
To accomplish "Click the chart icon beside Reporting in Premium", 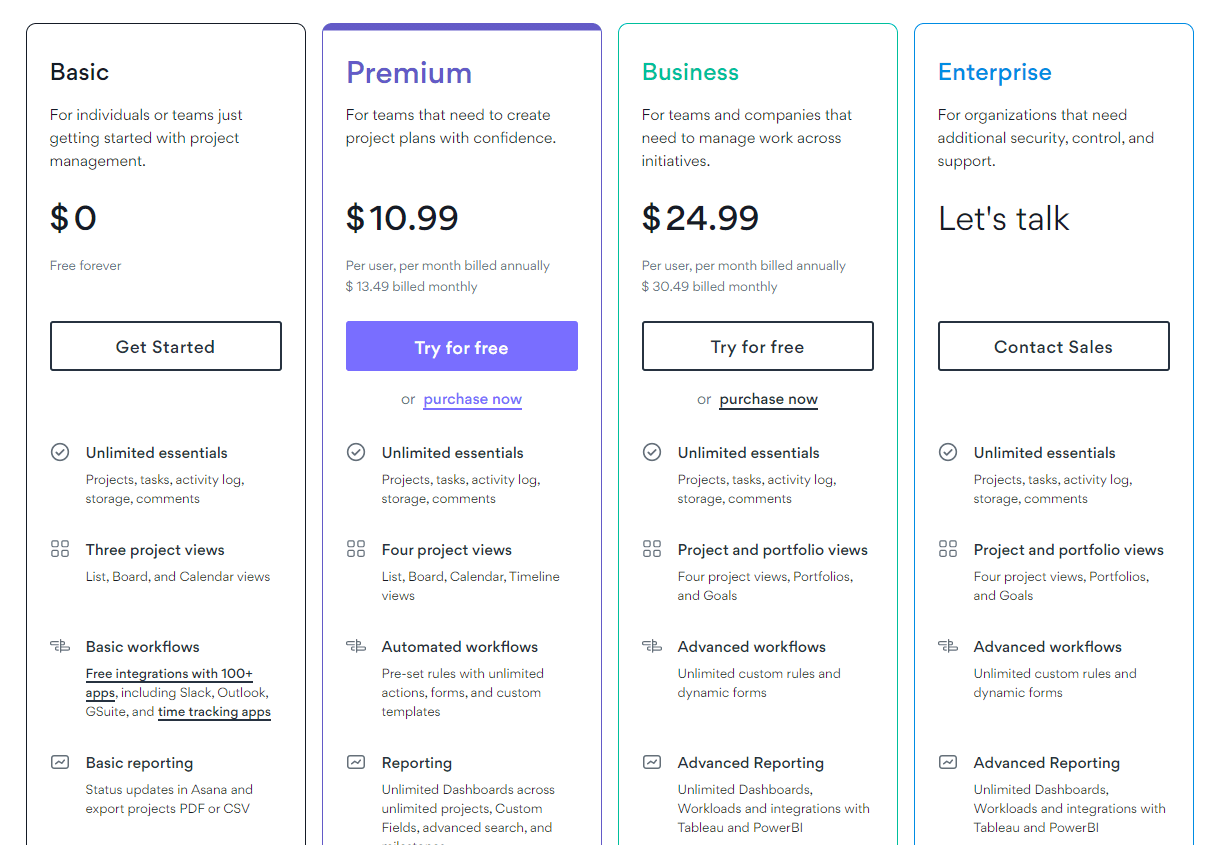I will [x=356, y=762].
